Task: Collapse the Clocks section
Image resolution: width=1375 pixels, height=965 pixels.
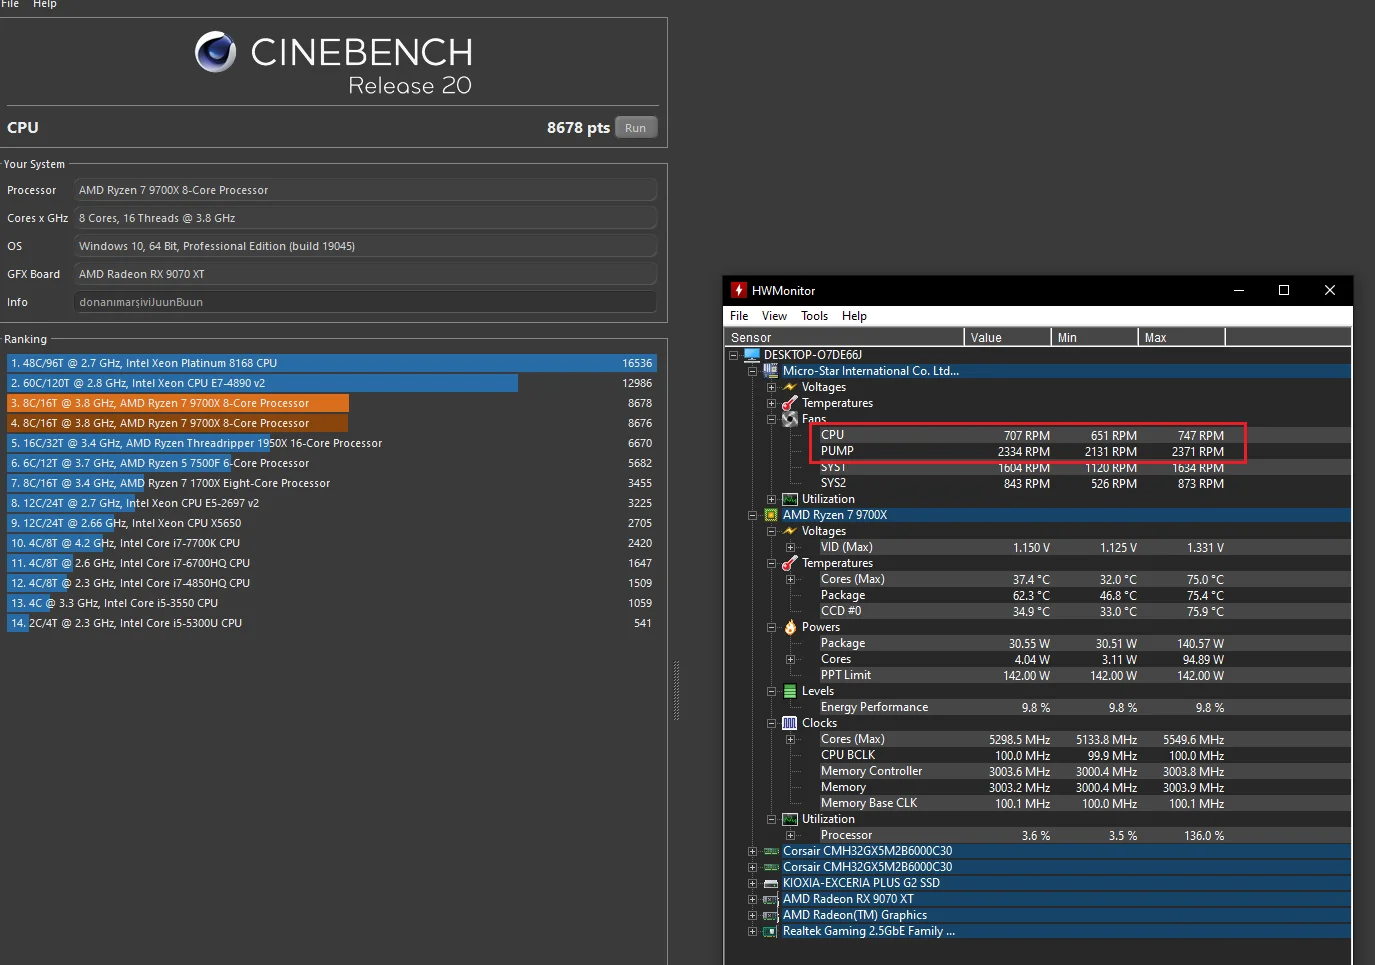Action: pos(772,723)
